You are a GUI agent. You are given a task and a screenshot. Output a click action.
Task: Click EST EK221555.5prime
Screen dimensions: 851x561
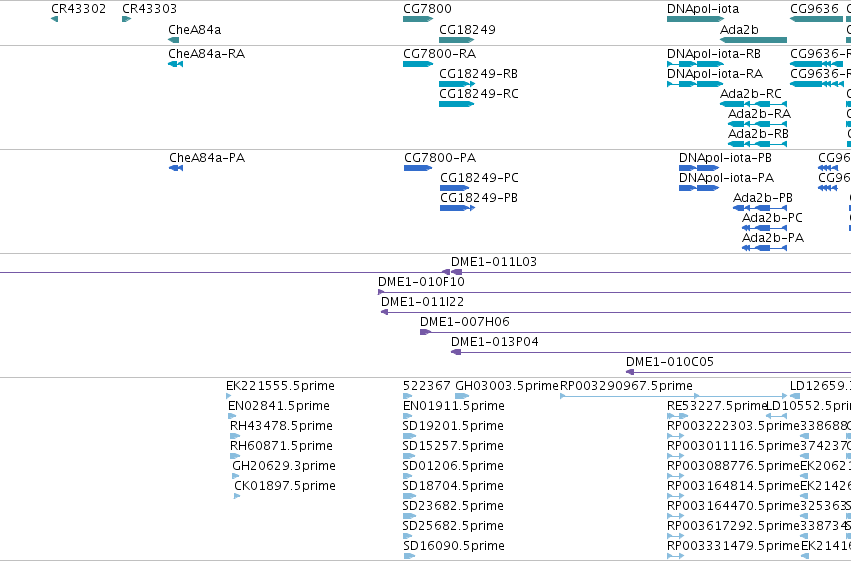pyautogui.click(x=228, y=396)
